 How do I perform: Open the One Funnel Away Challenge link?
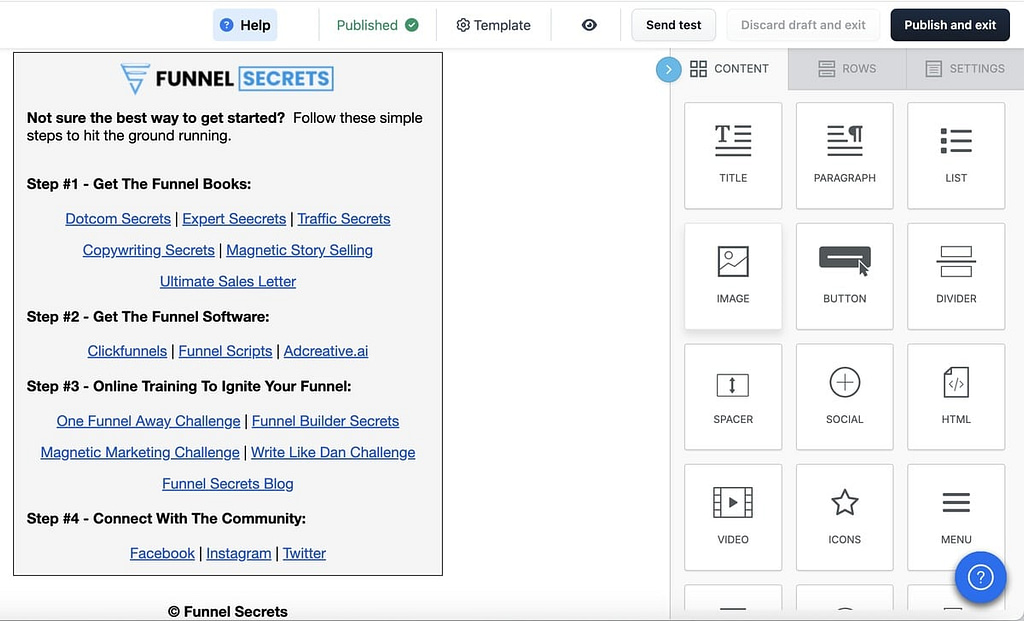point(148,421)
